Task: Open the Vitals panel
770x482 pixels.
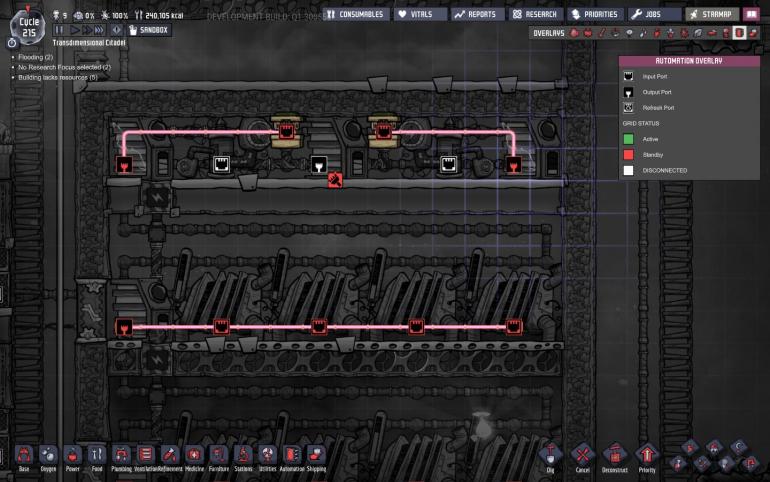Action: pyautogui.click(x=418, y=14)
